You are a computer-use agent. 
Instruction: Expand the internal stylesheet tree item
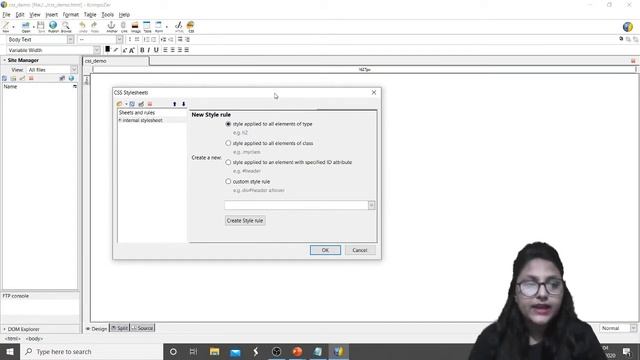[120, 120]
